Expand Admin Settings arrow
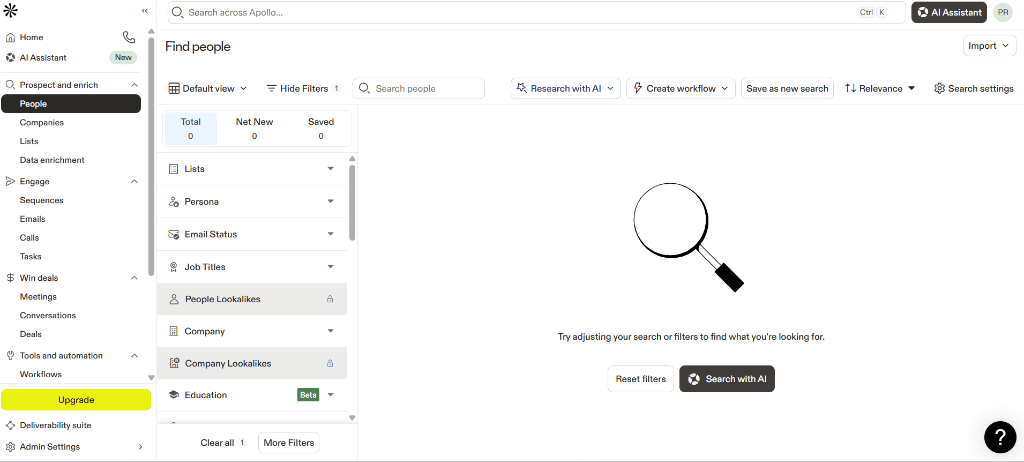 pos(140,447)
